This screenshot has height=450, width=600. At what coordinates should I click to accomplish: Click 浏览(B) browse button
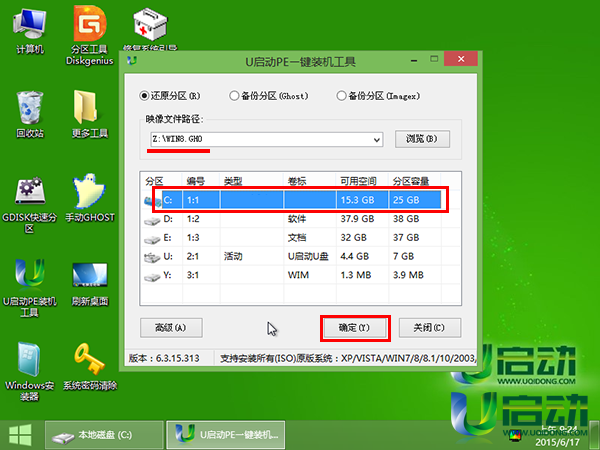click(x=422, y=139)
